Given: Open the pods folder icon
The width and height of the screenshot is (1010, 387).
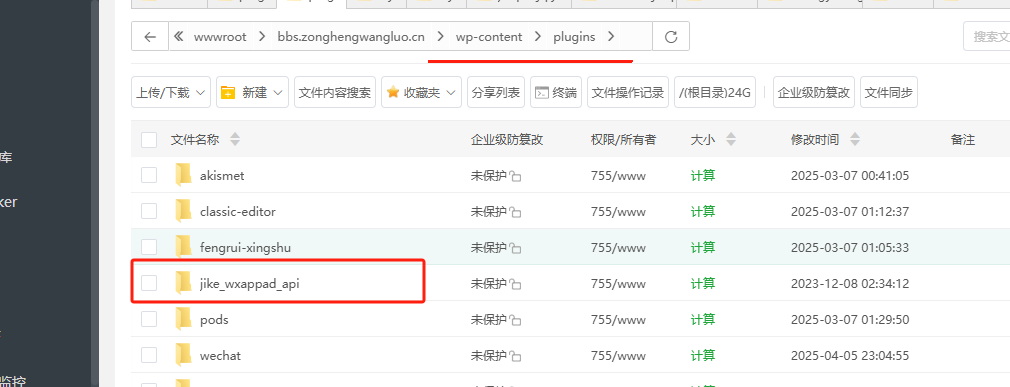Looking at the screenshot, I should click(184, 319).
